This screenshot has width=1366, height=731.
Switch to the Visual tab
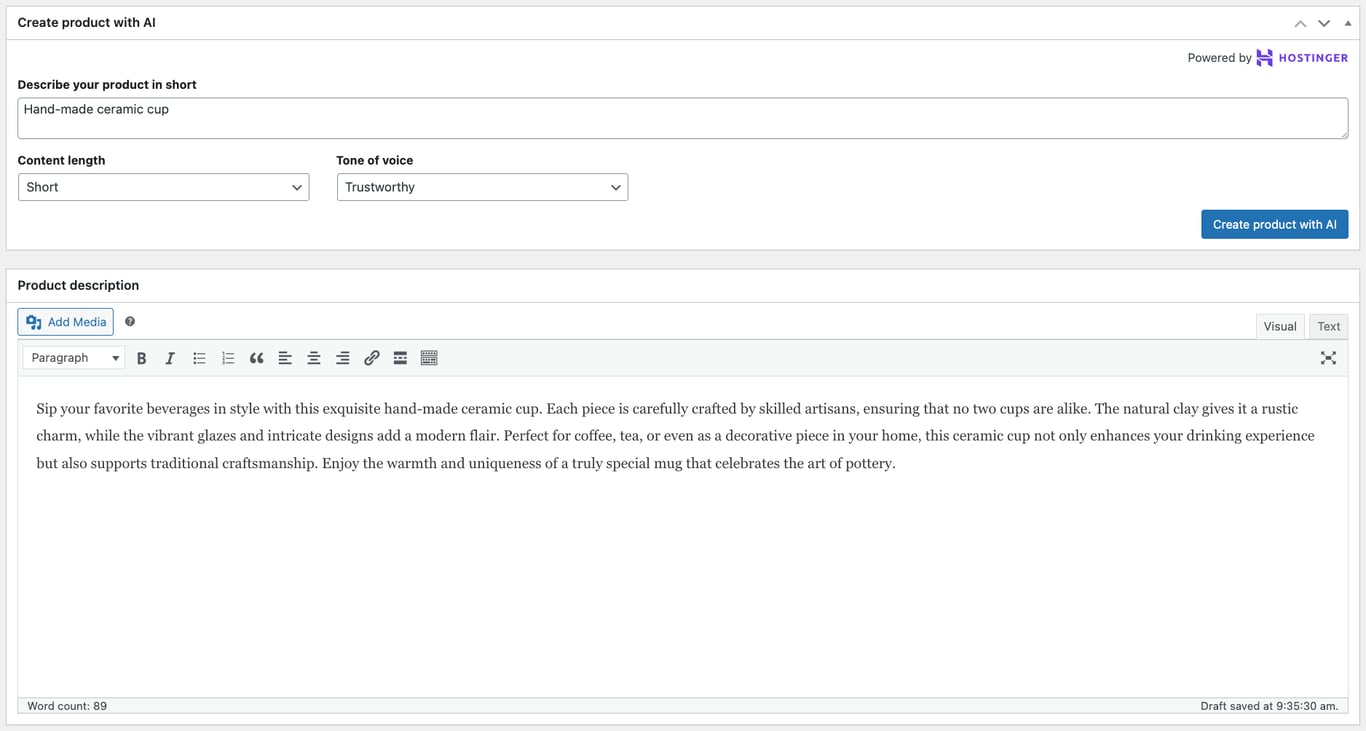1280,326
